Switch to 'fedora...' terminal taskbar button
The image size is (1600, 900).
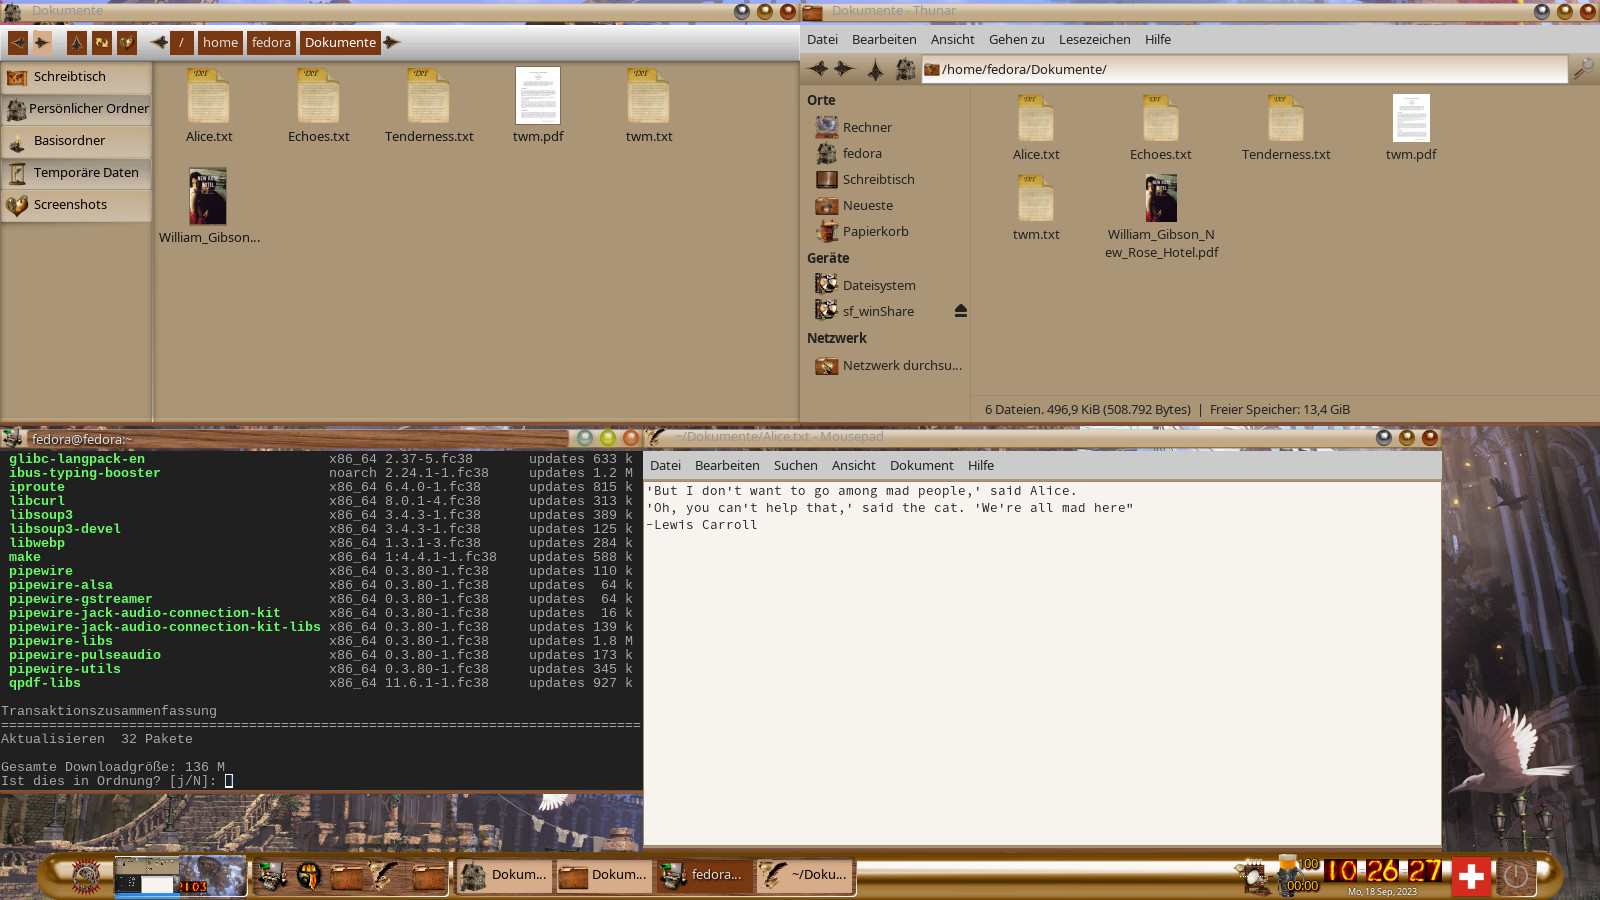pos(704,875)
